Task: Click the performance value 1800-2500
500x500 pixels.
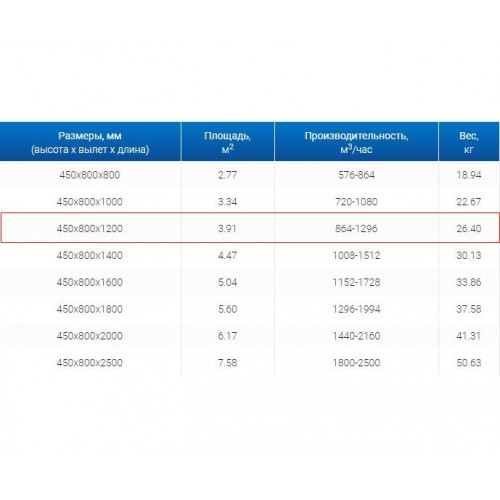Action: (356, 363)
